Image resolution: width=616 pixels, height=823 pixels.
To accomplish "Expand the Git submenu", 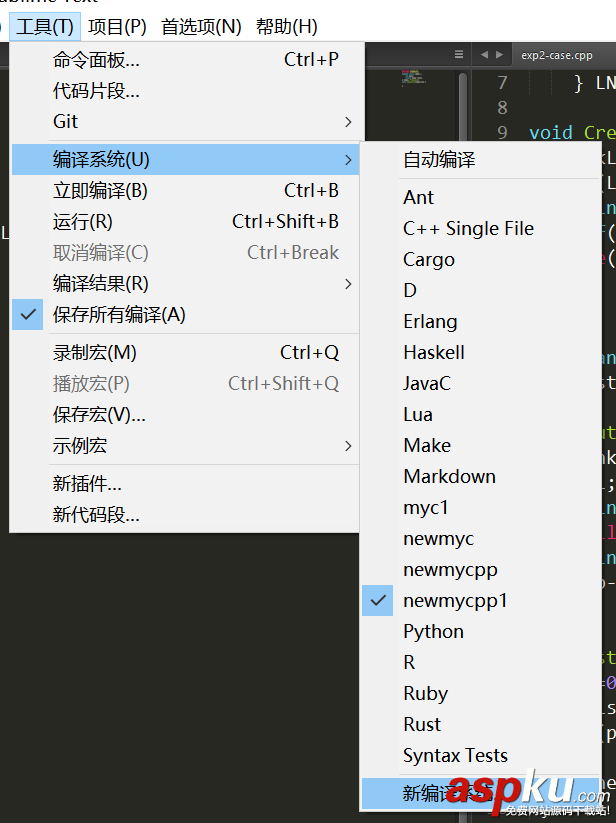I will [185, 122].
